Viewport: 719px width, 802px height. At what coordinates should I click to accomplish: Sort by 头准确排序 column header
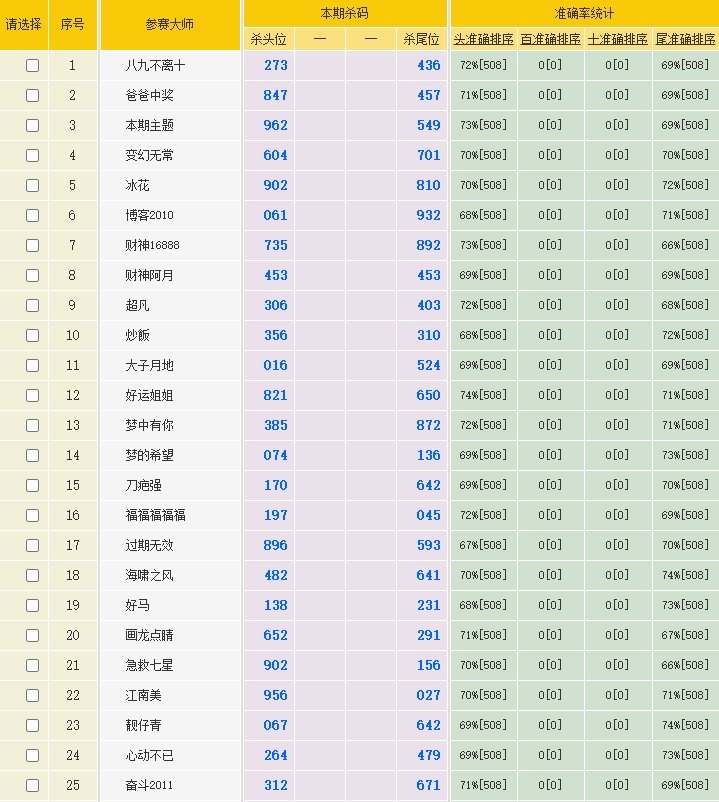click(x=484, y=40)
